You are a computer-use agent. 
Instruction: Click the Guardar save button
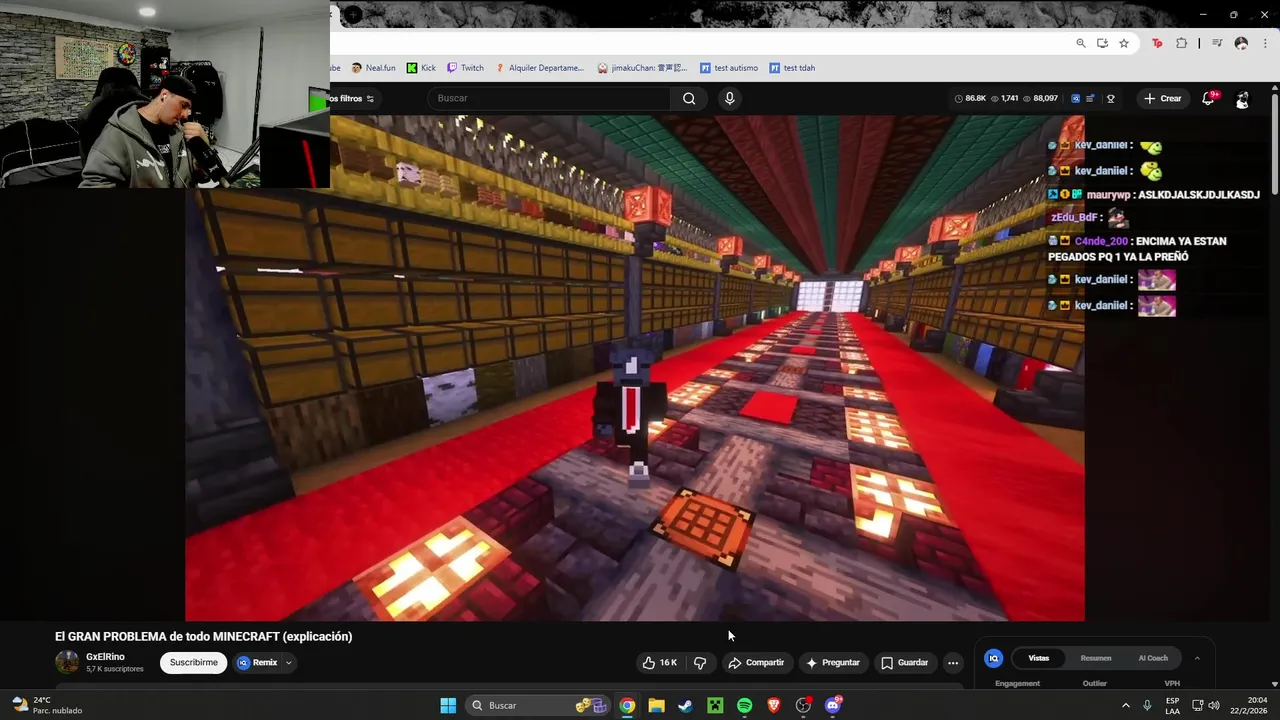tap(904, 662)
